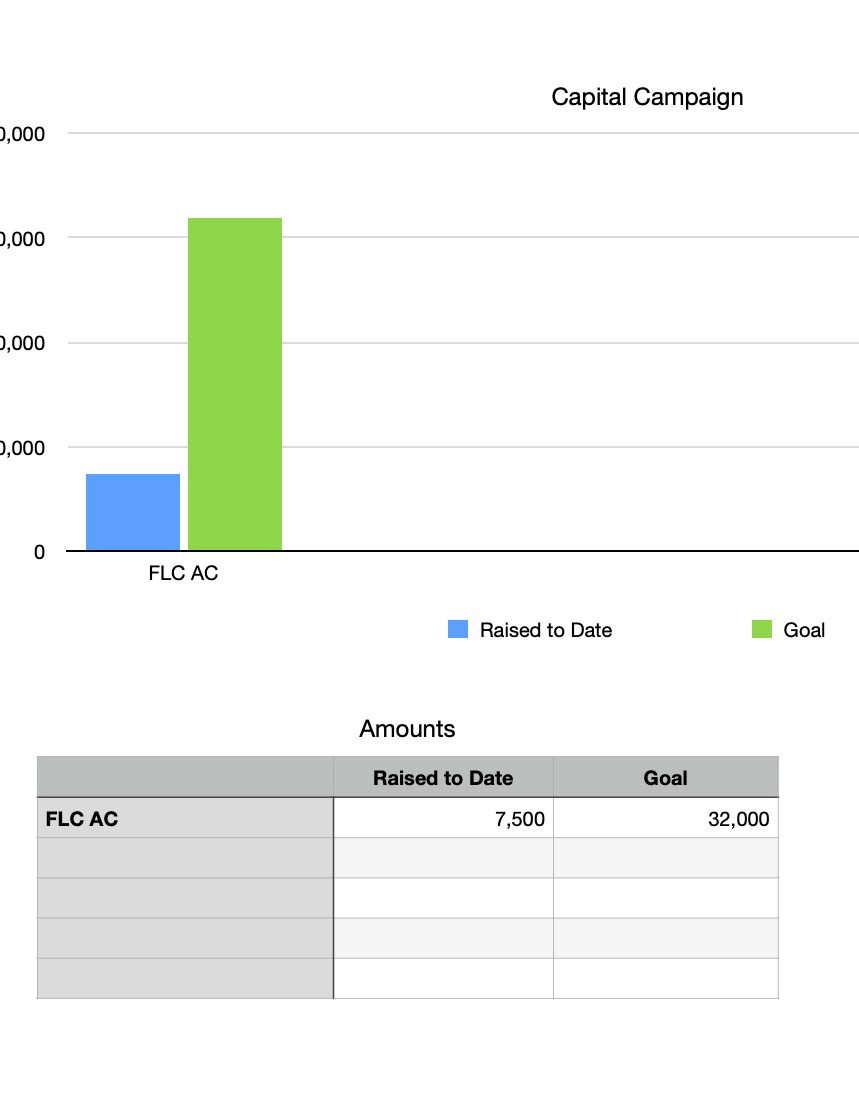859x1117 pixels.
Task: Select the top-left blank table header cell
Action: (x=185, y=777)
